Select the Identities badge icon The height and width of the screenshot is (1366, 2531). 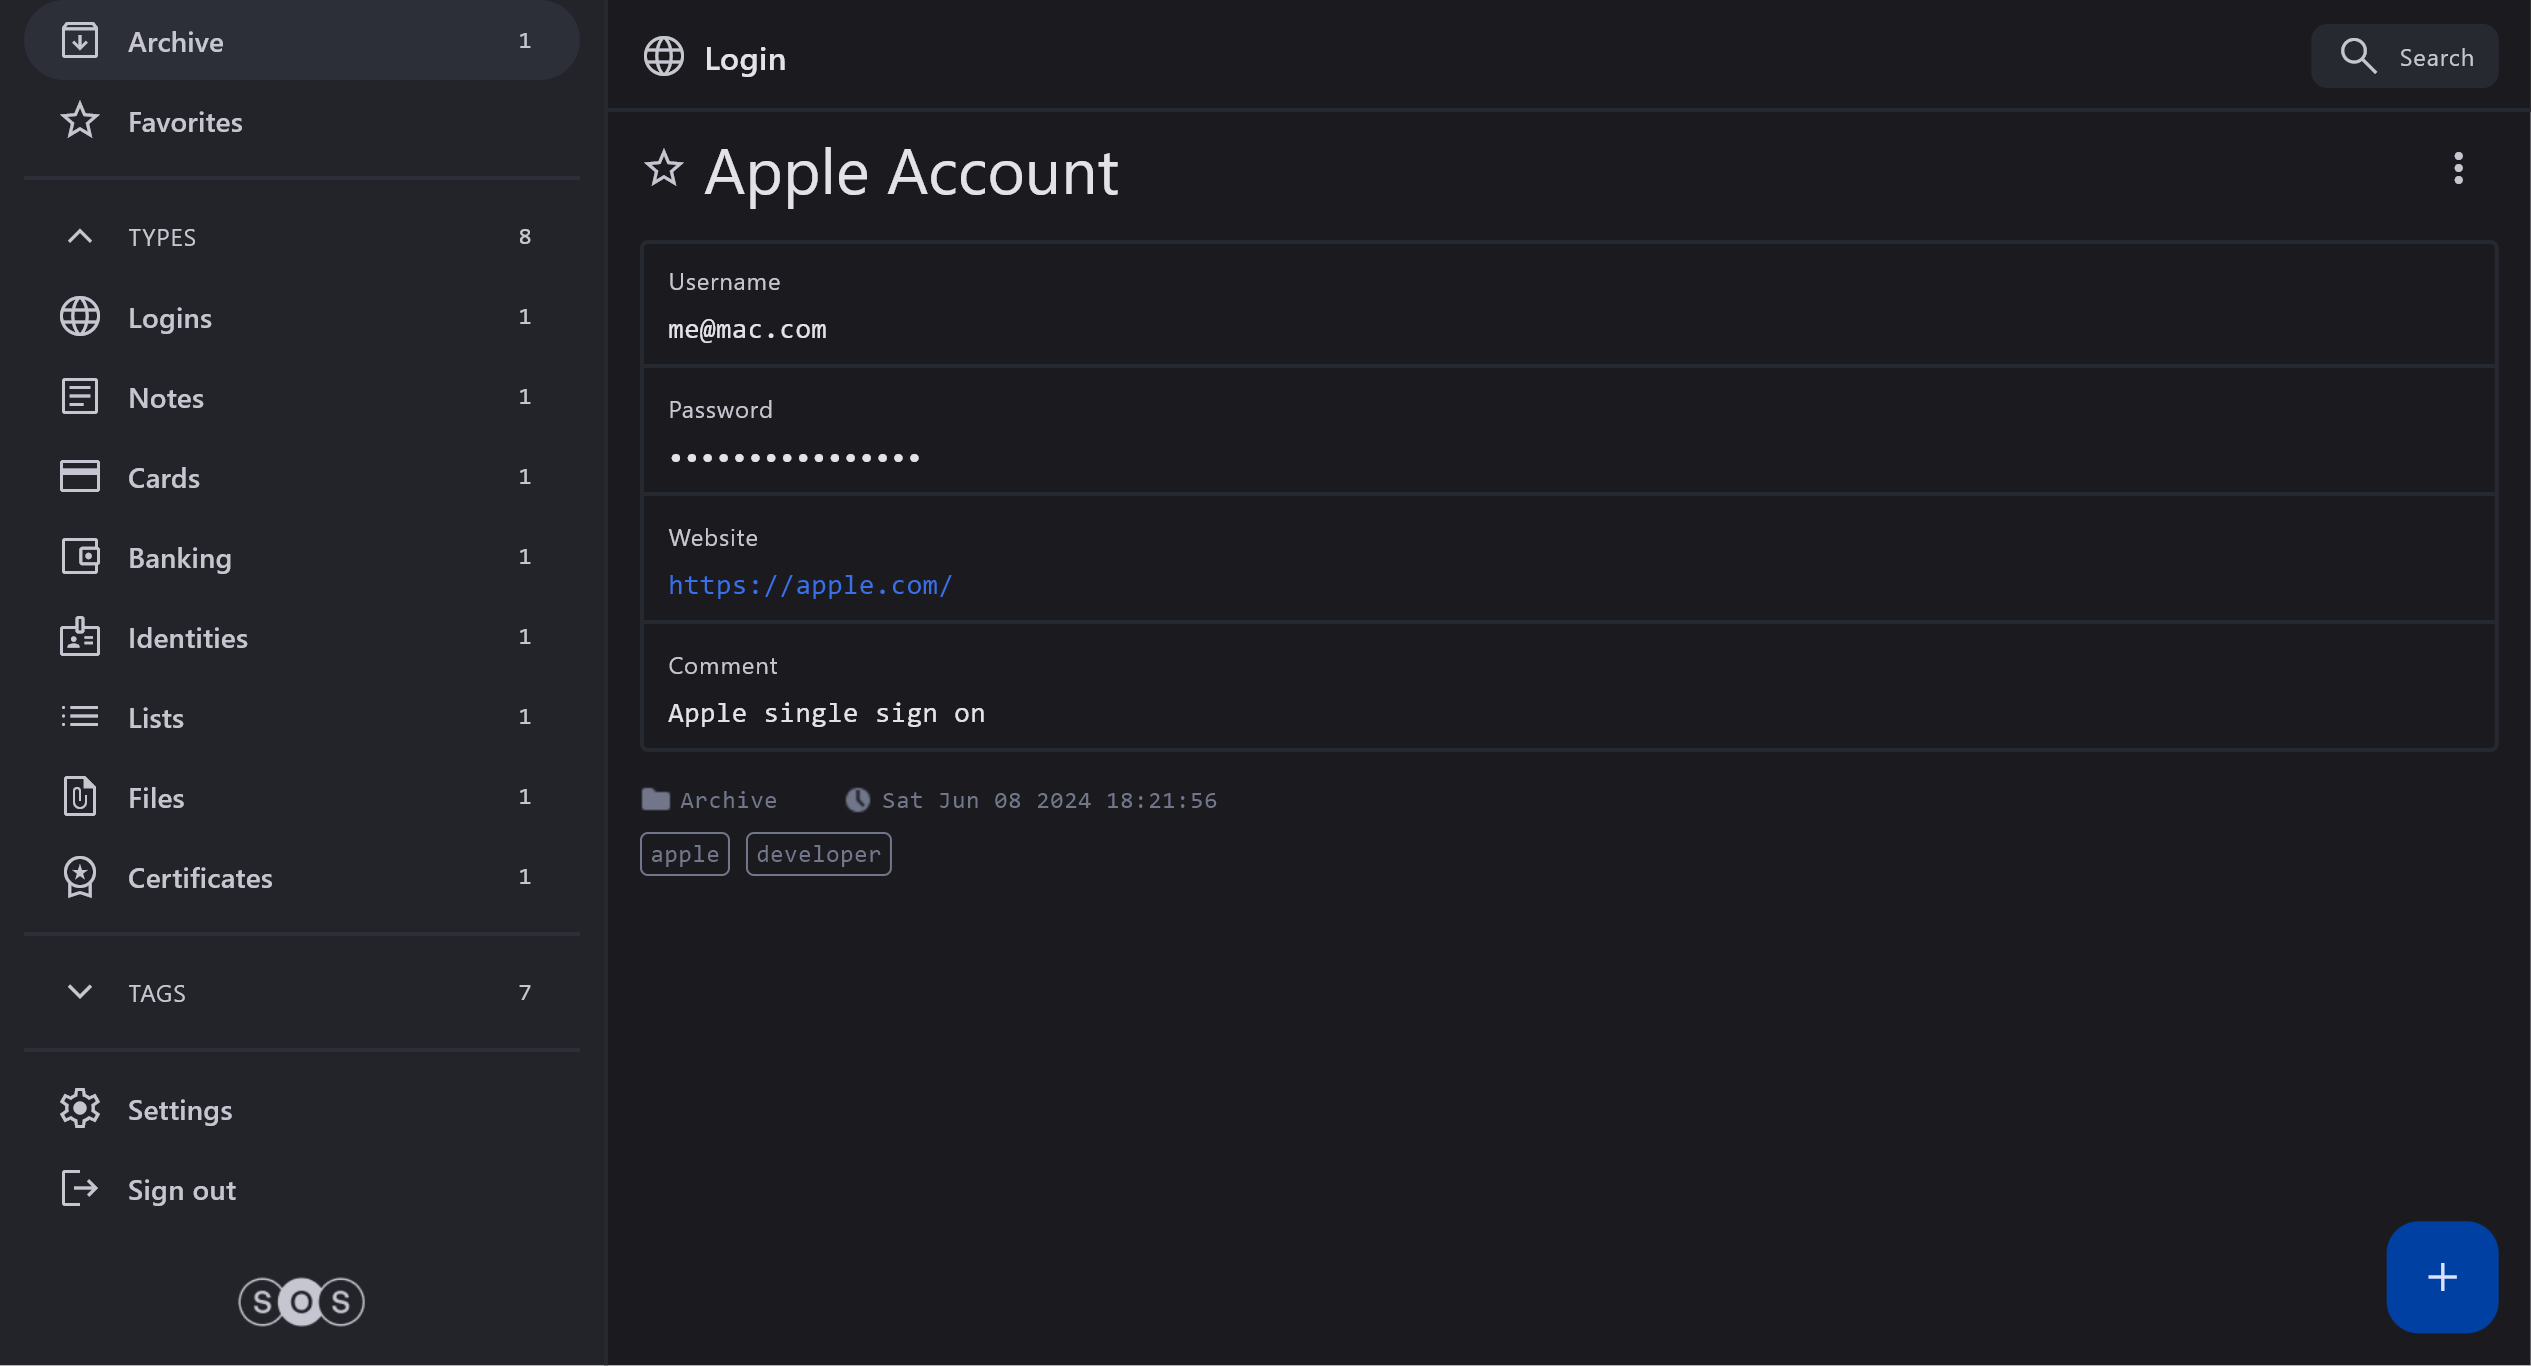coord(80,637)
